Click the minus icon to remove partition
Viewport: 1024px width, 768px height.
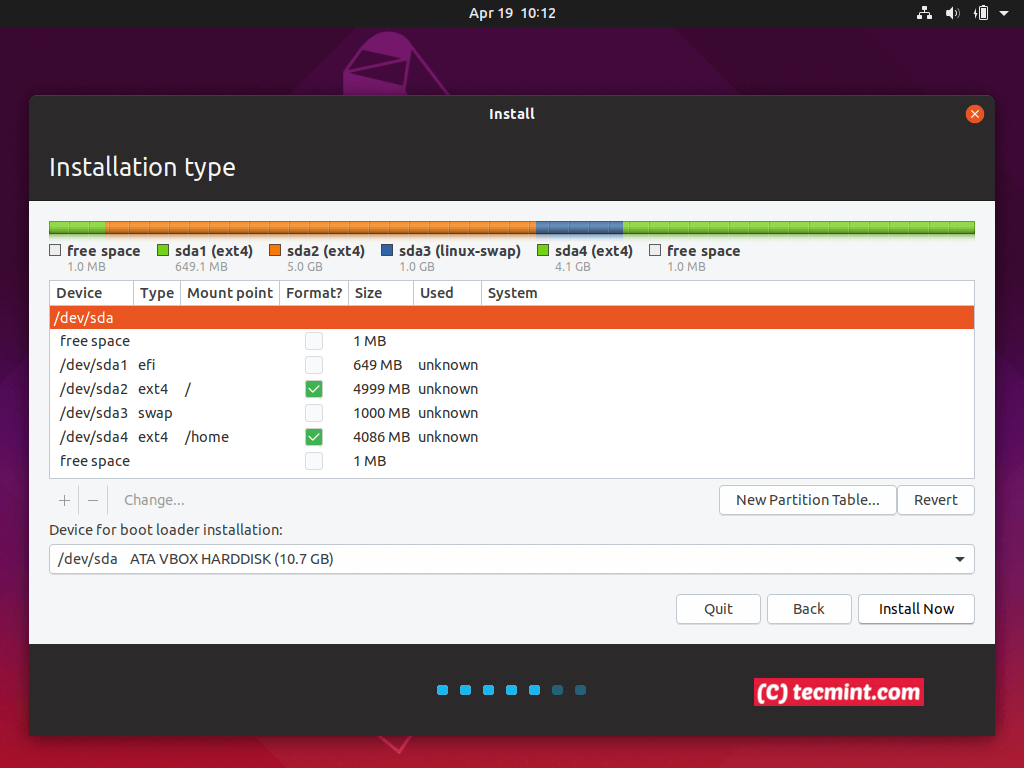pos(93,500)
